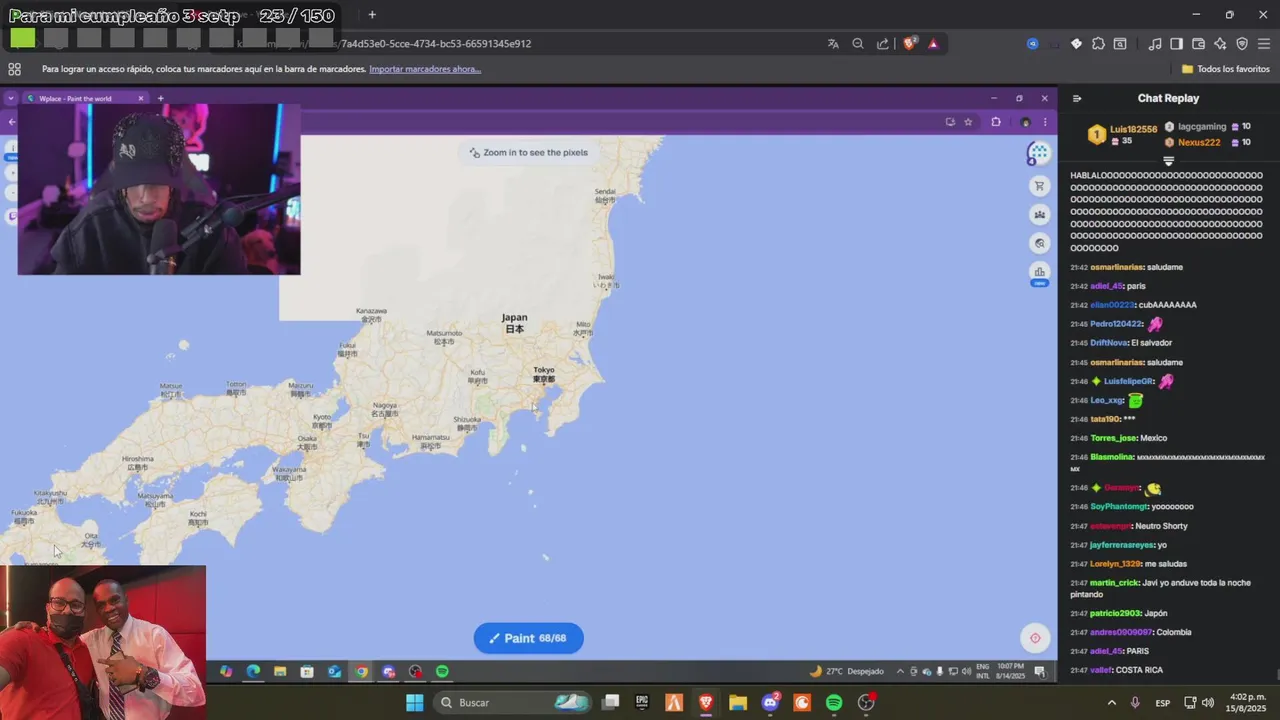This screenshot has height=720, width=1280.
Task: Open the Wplace leaderboard chart icon
Action: [1040, 272]
